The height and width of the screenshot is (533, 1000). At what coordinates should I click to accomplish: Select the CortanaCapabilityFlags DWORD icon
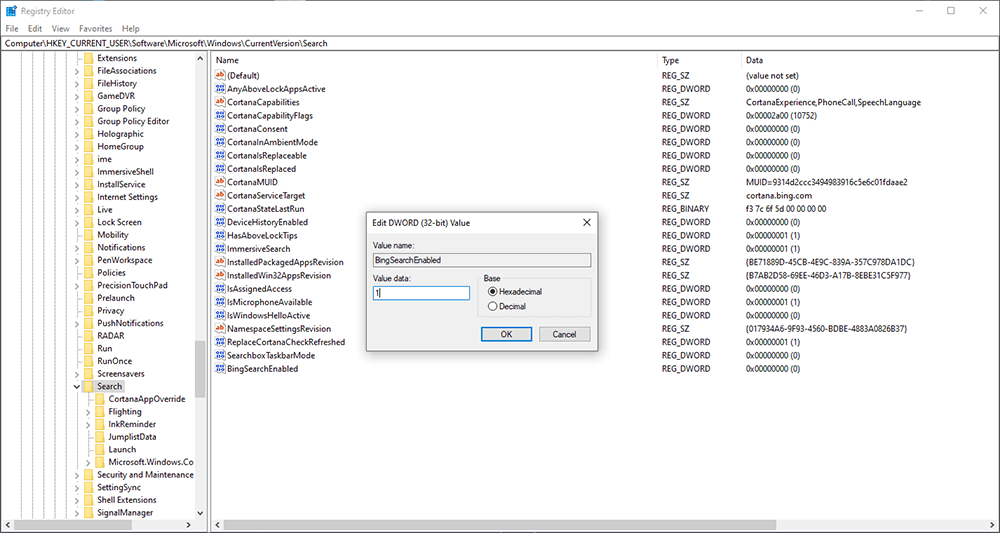pos(221,115)
